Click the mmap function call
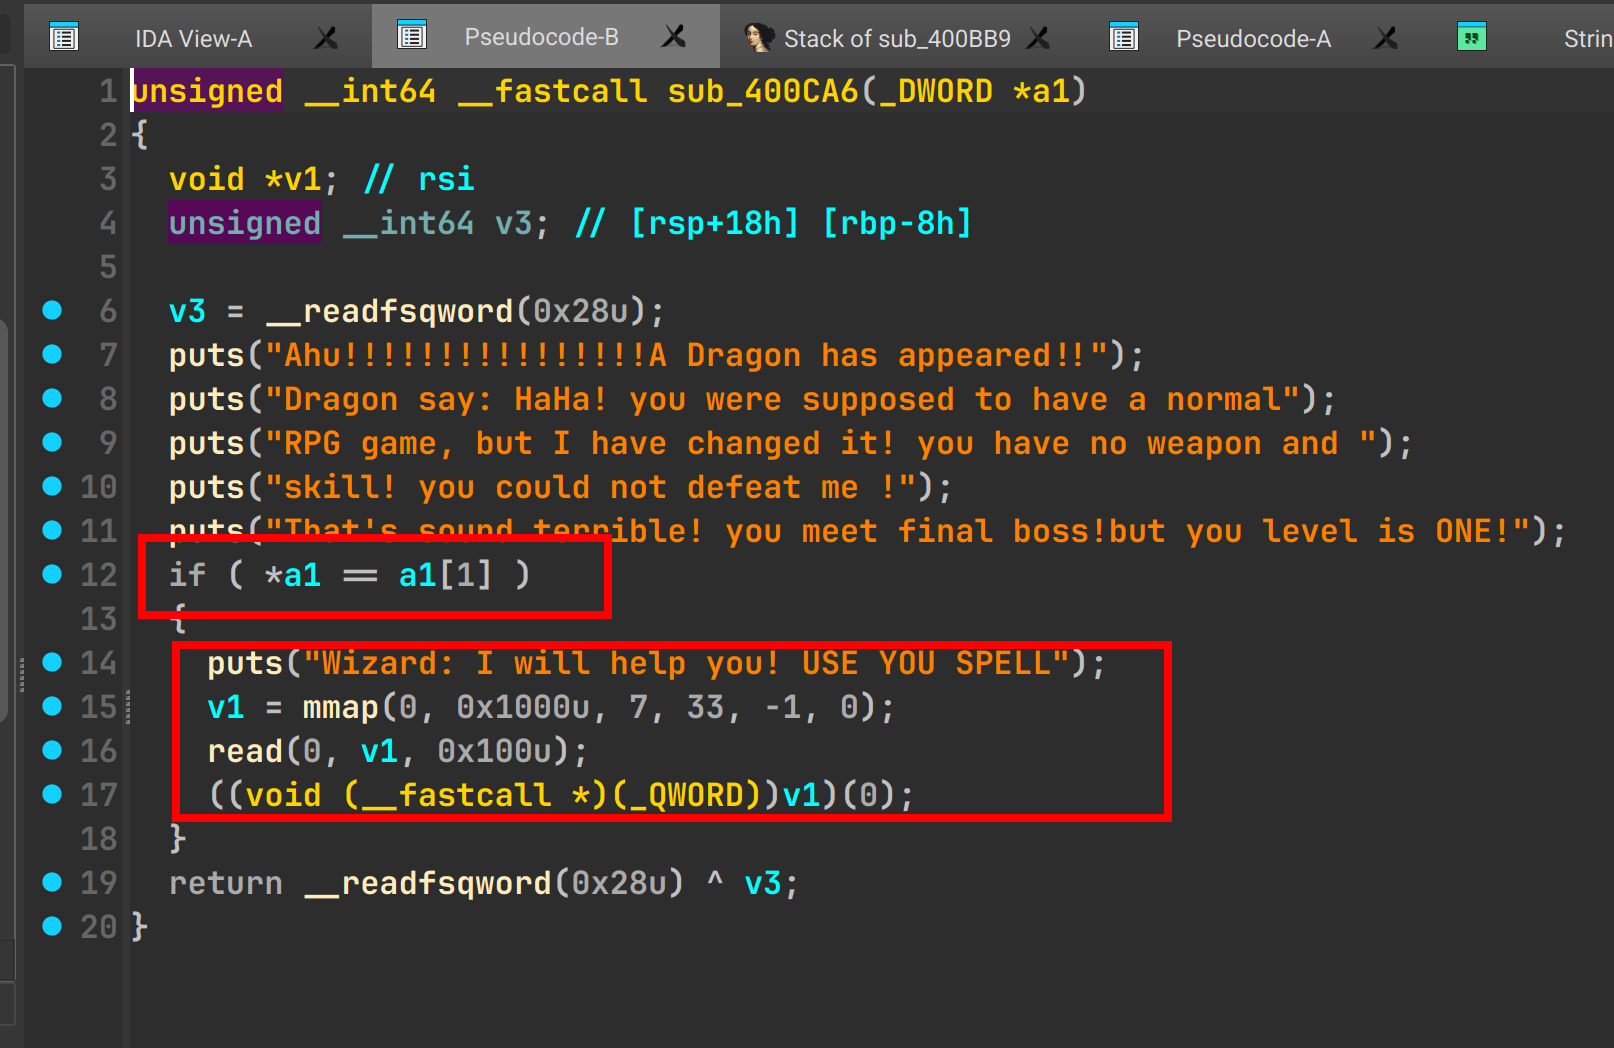This screenshot has height=1048, width=1614. pos(340,707)
